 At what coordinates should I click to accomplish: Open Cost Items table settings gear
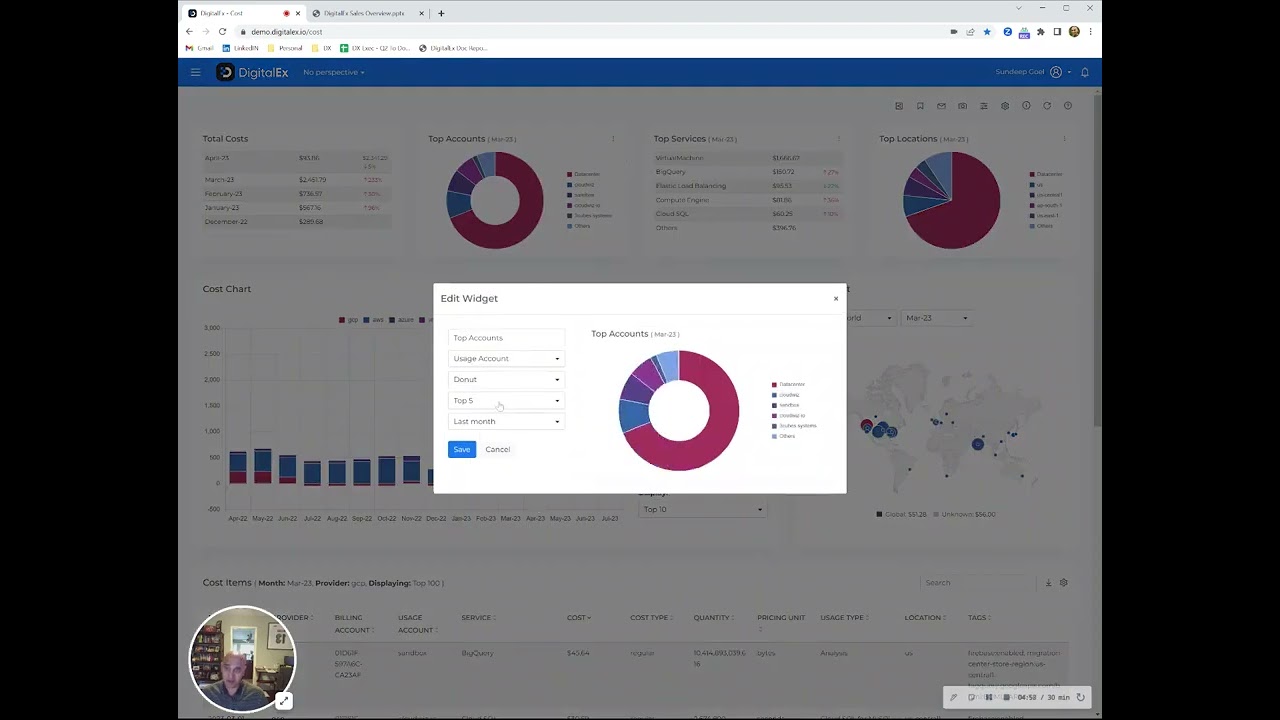coord(1064,583)
